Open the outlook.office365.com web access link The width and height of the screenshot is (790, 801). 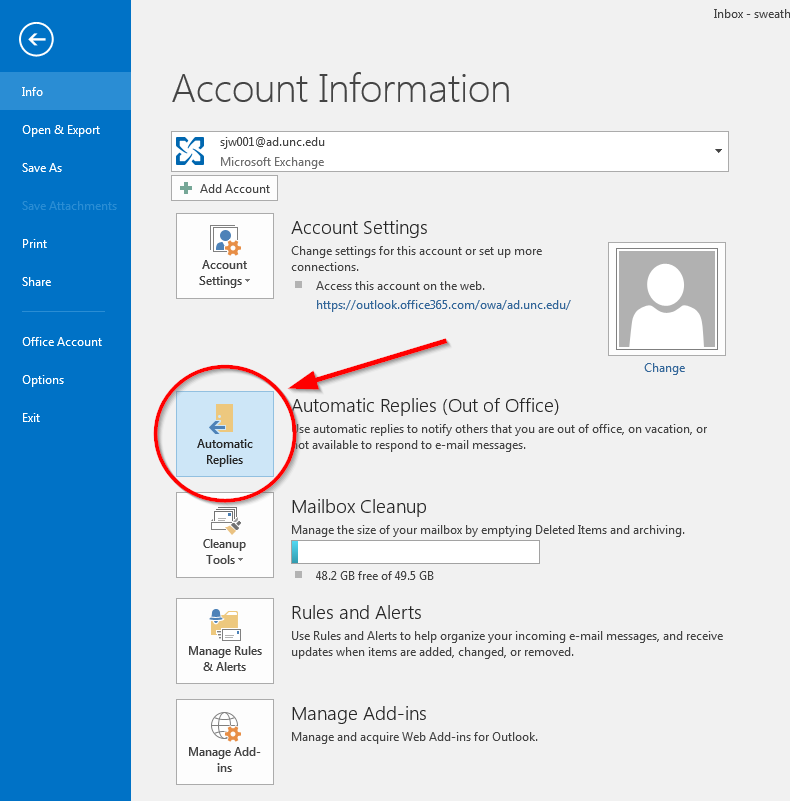443,305
